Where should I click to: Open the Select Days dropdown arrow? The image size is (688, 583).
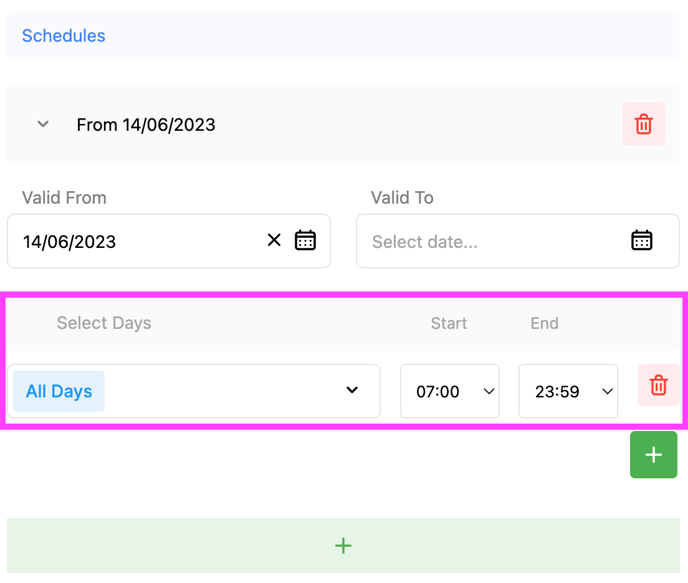tap(352, 390)
